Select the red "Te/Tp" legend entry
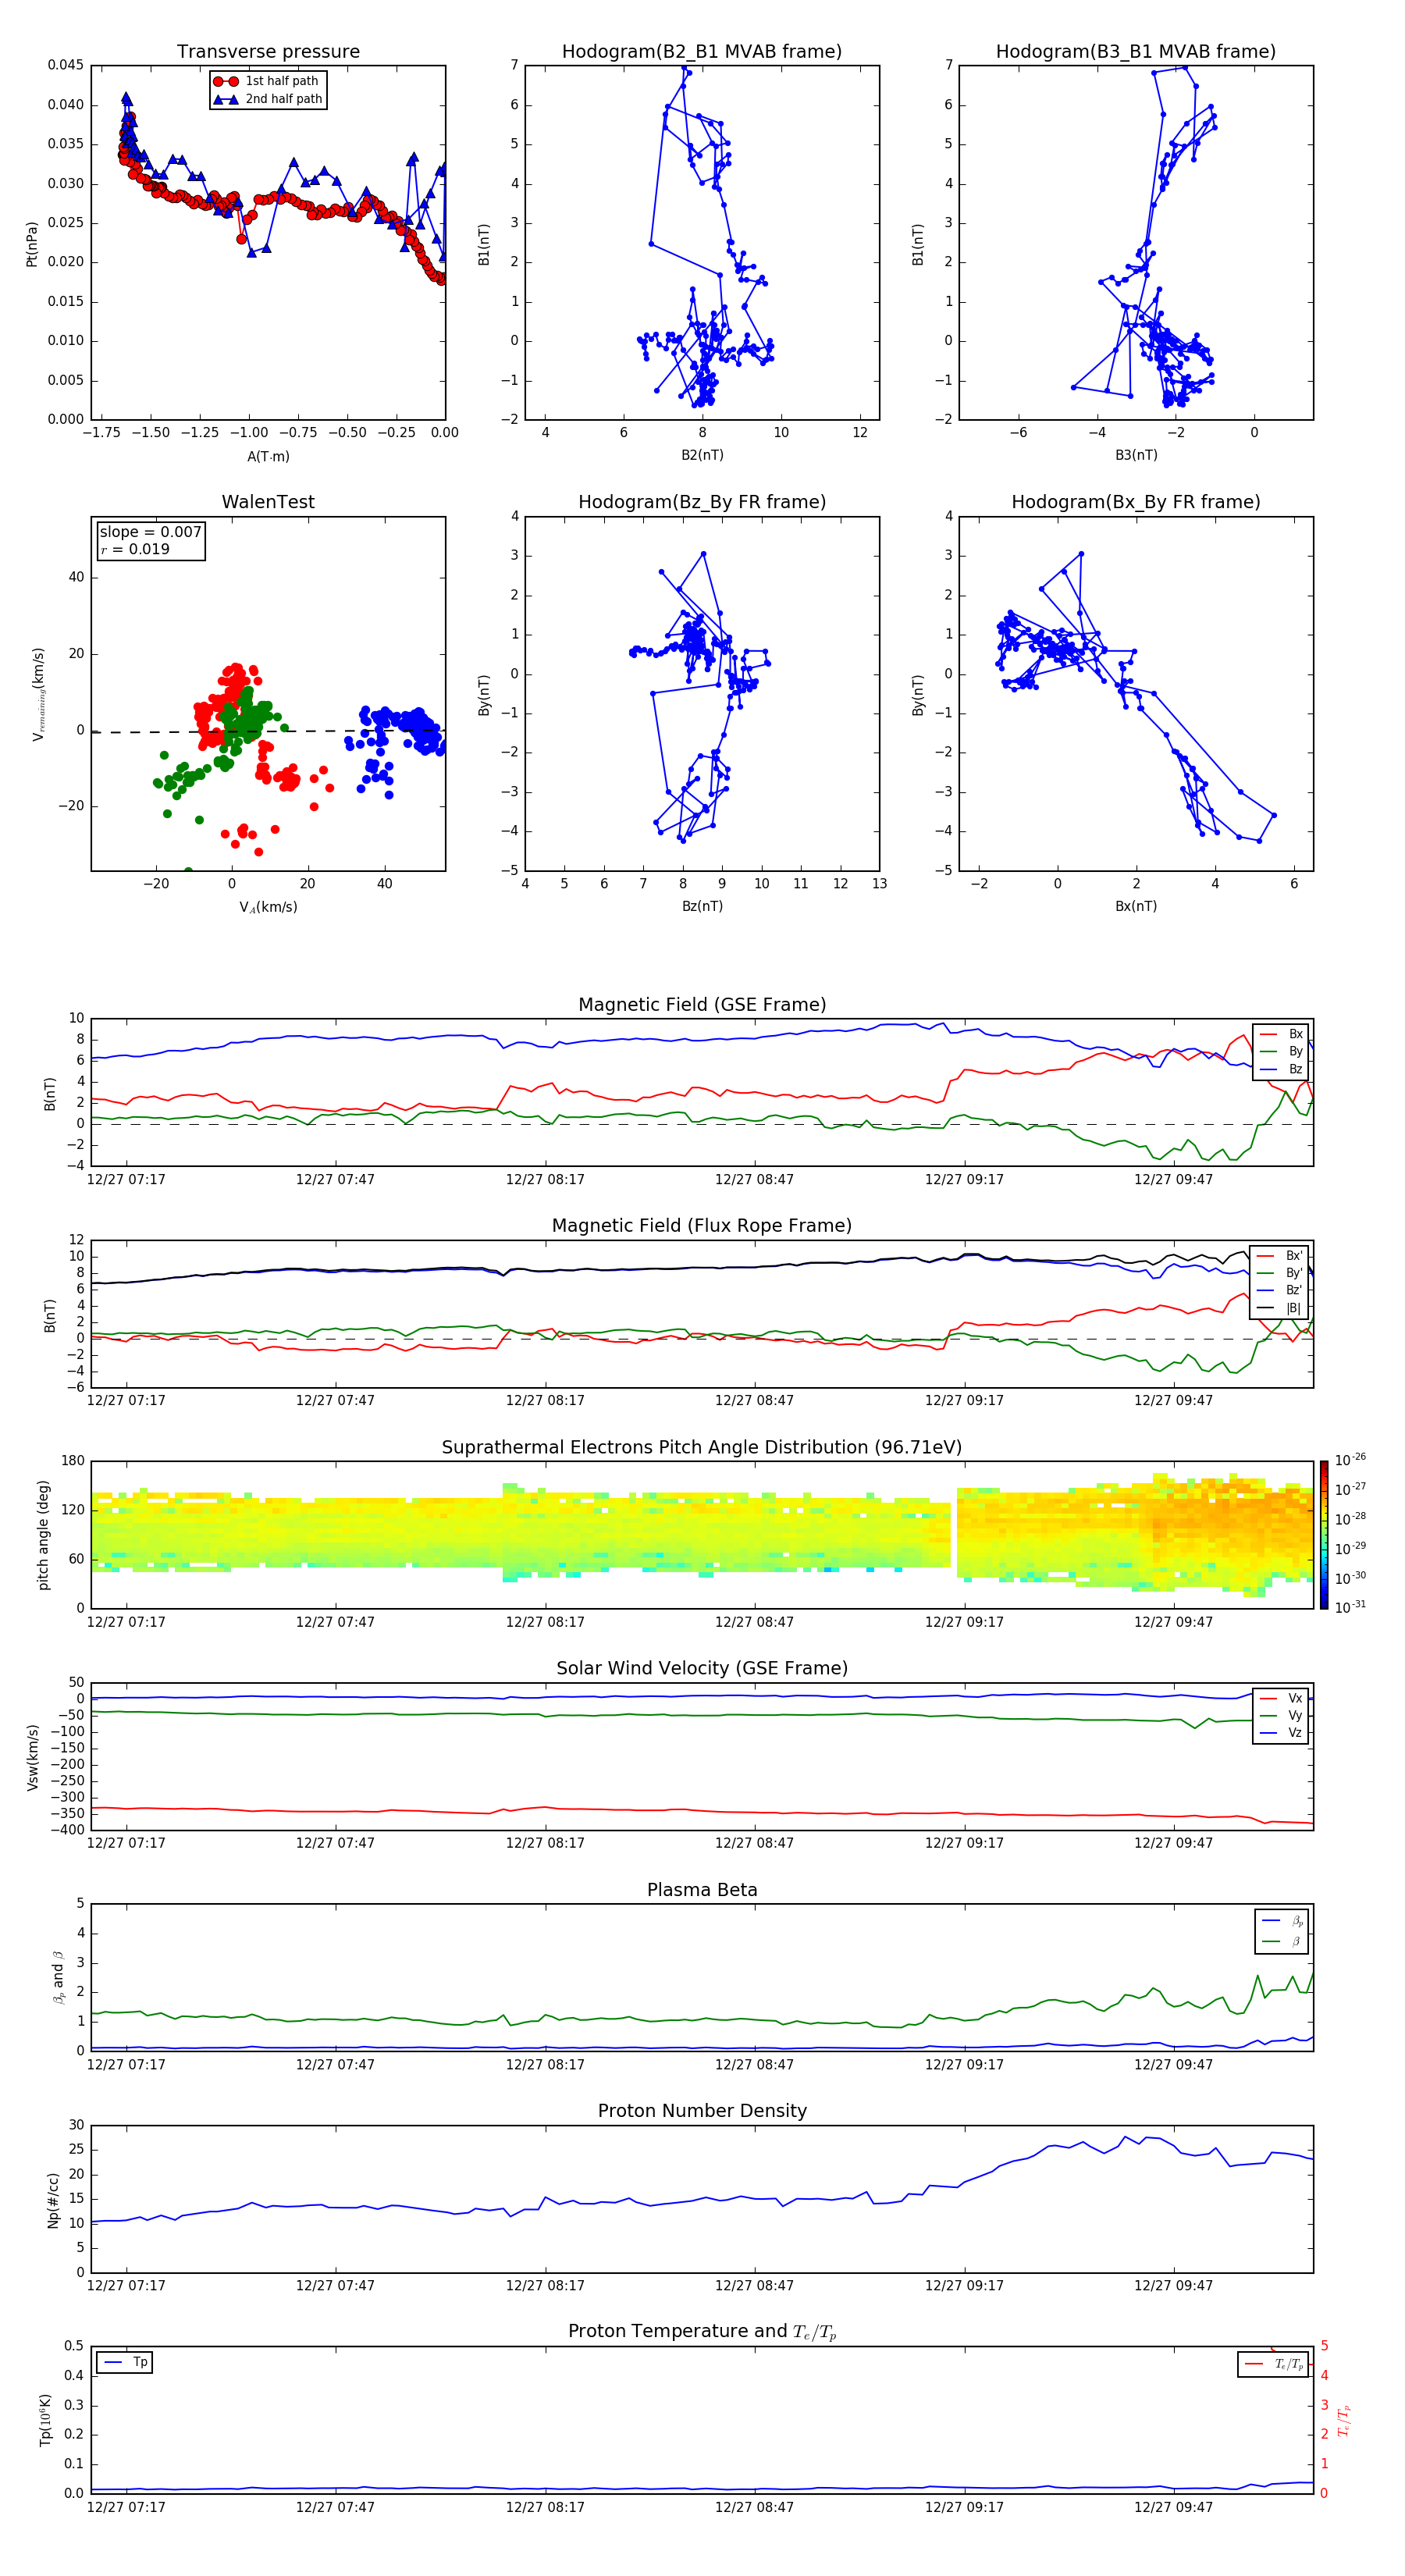Image resolution: width=1405 pixels, height=2576 pixels. (x=1273, y=2364)
